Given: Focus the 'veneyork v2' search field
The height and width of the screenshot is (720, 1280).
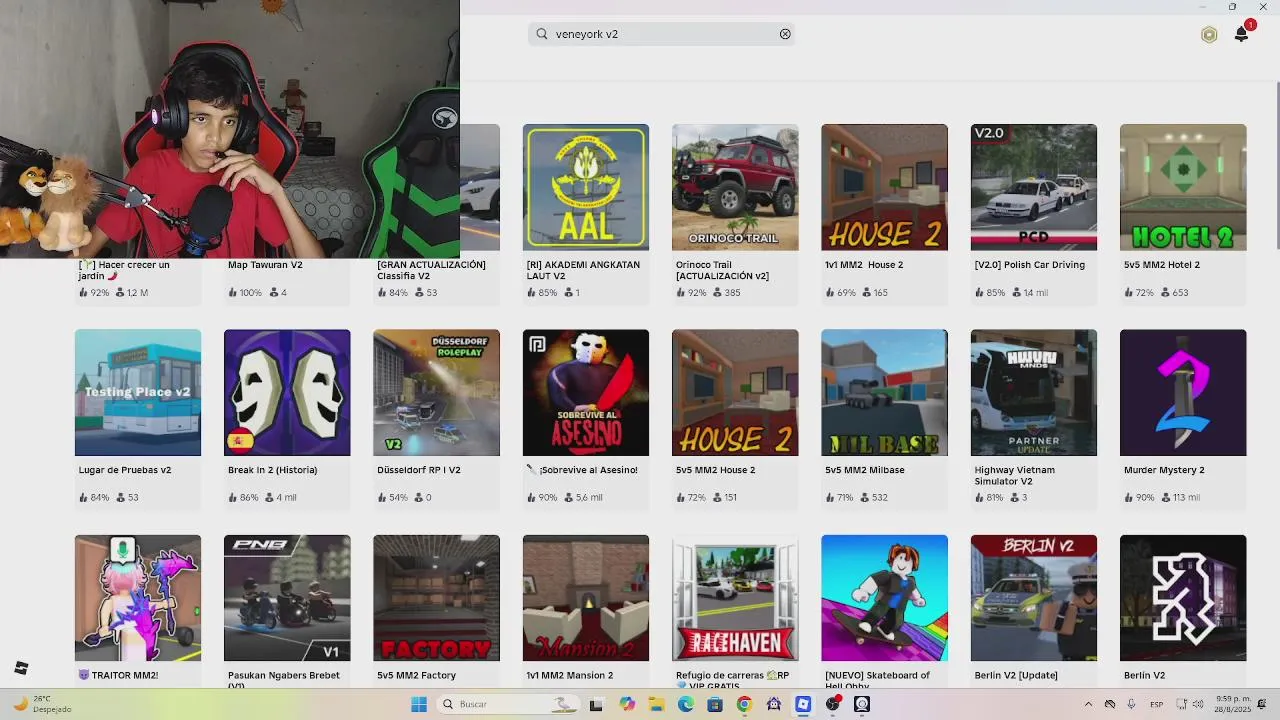Looking at the screenshot, I should (x=662, y=34).
